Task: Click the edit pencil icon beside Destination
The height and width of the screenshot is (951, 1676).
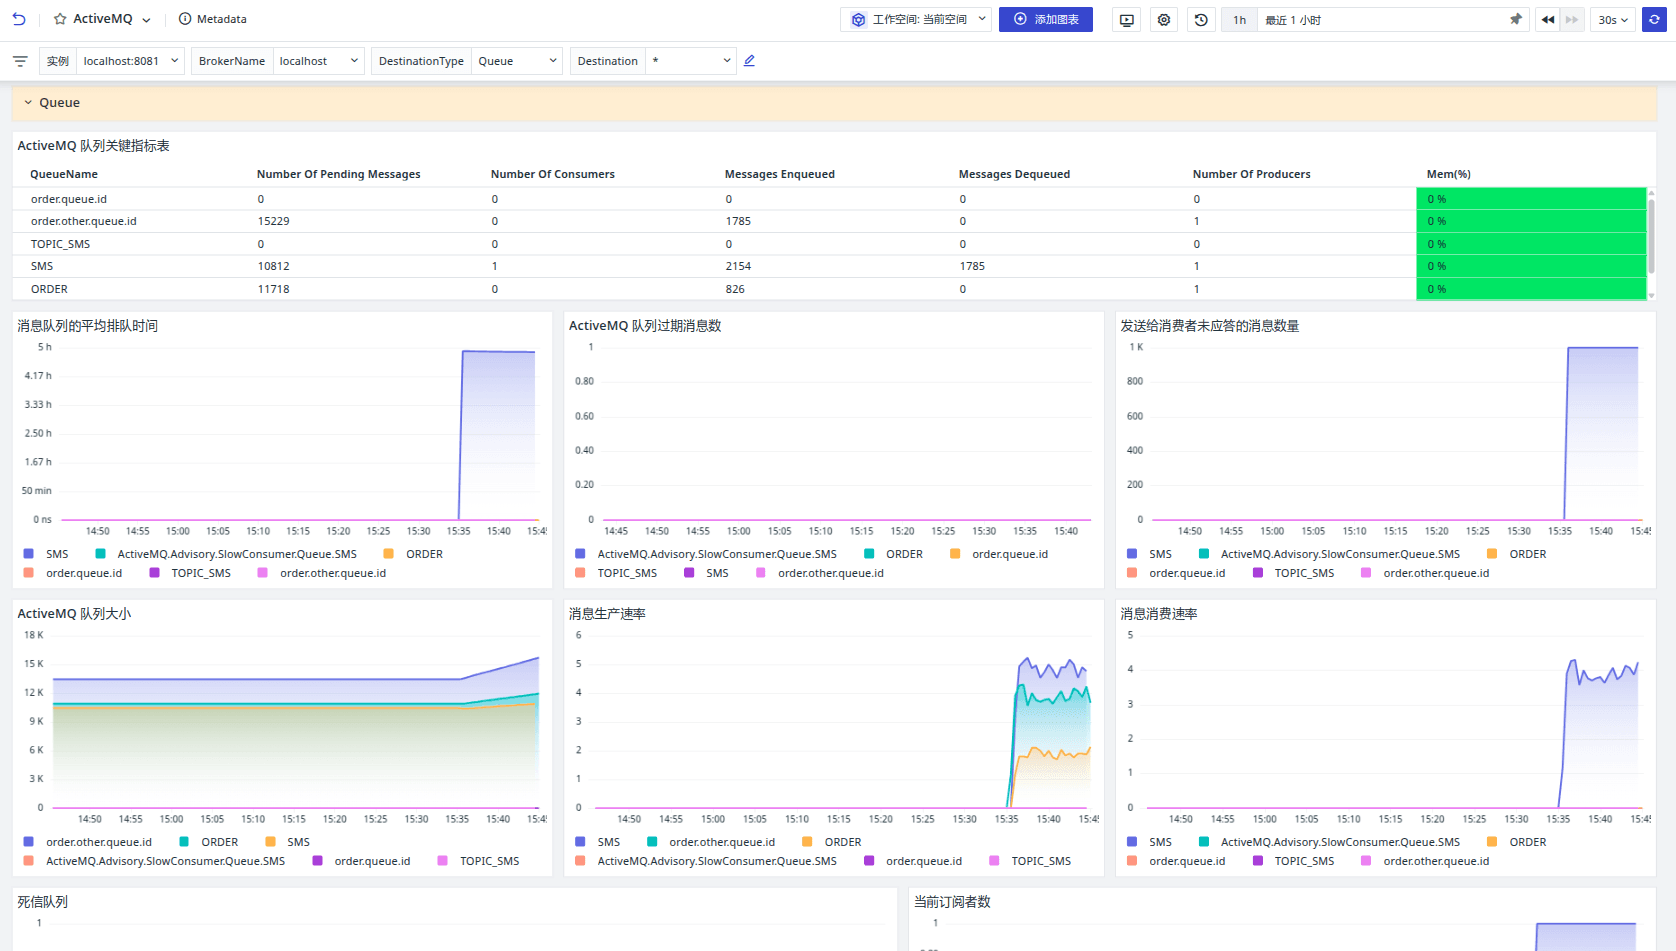Action: coord(749,61)
